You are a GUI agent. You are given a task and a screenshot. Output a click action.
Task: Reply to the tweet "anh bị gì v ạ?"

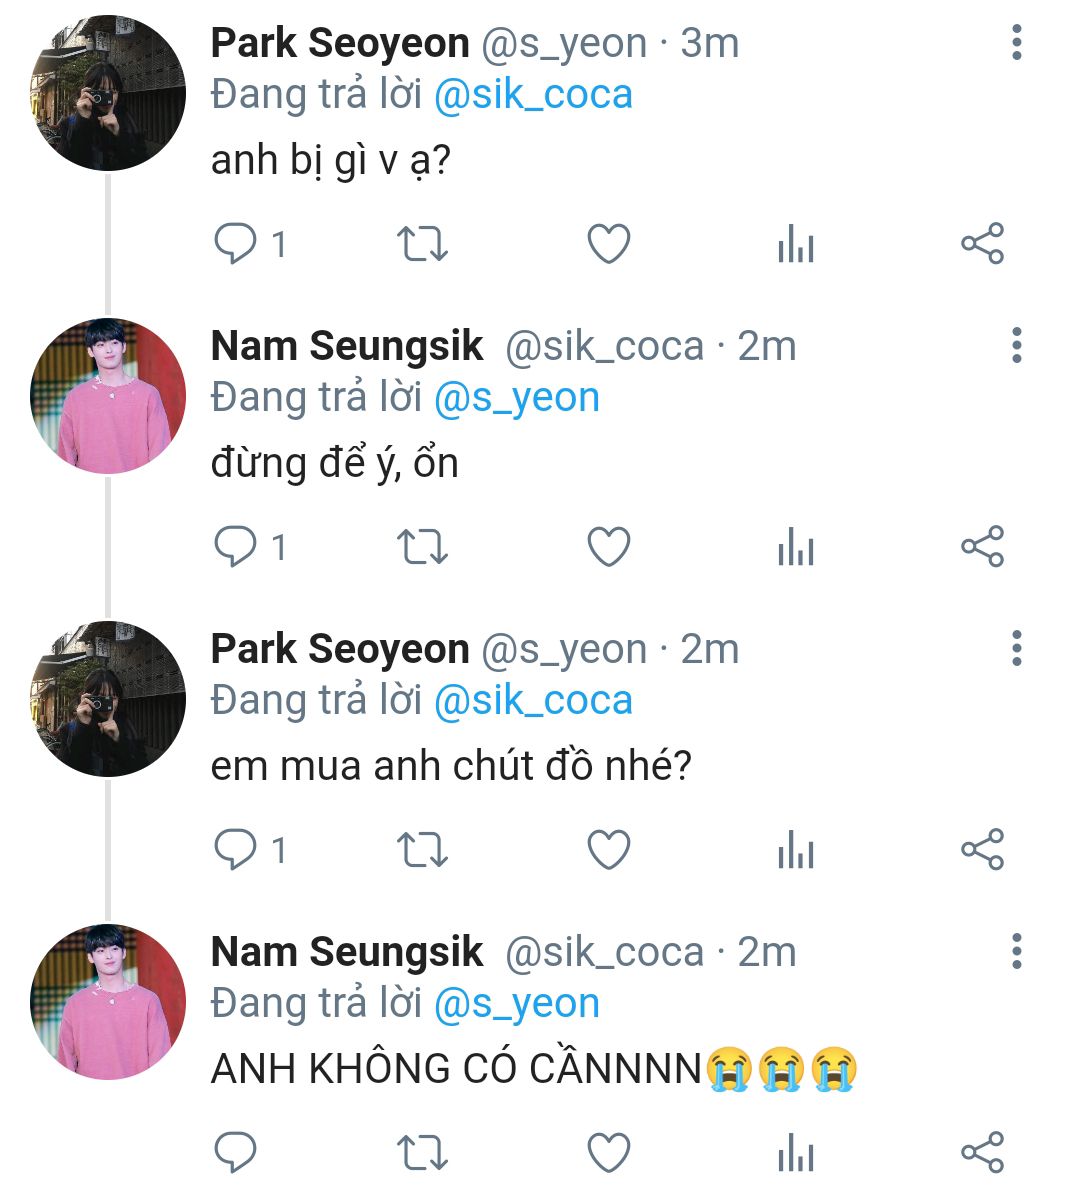[x=236, y=243]
